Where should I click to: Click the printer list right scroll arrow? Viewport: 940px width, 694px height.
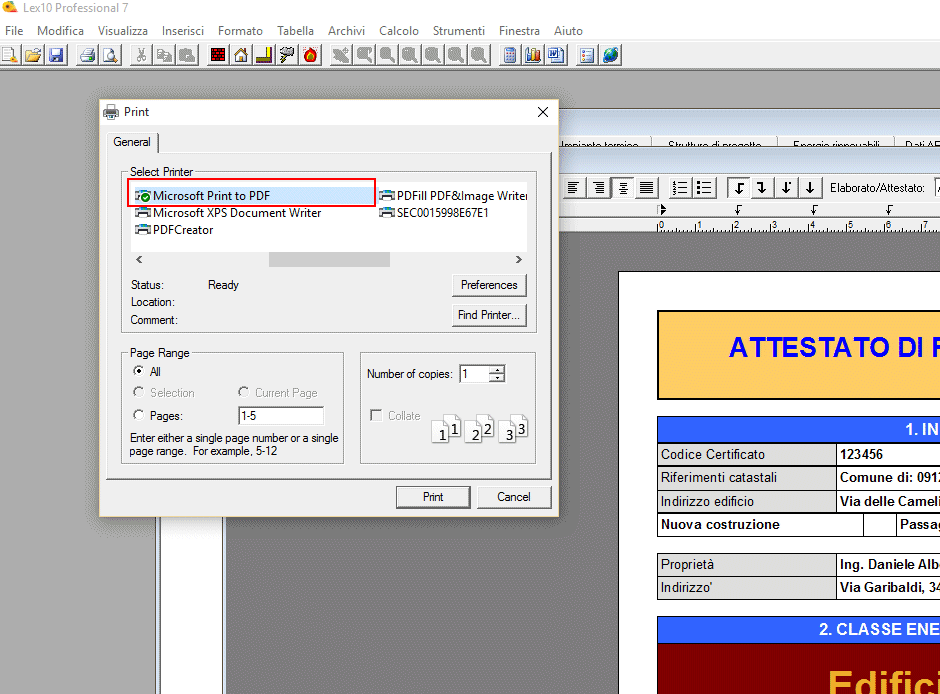(519, 260)
